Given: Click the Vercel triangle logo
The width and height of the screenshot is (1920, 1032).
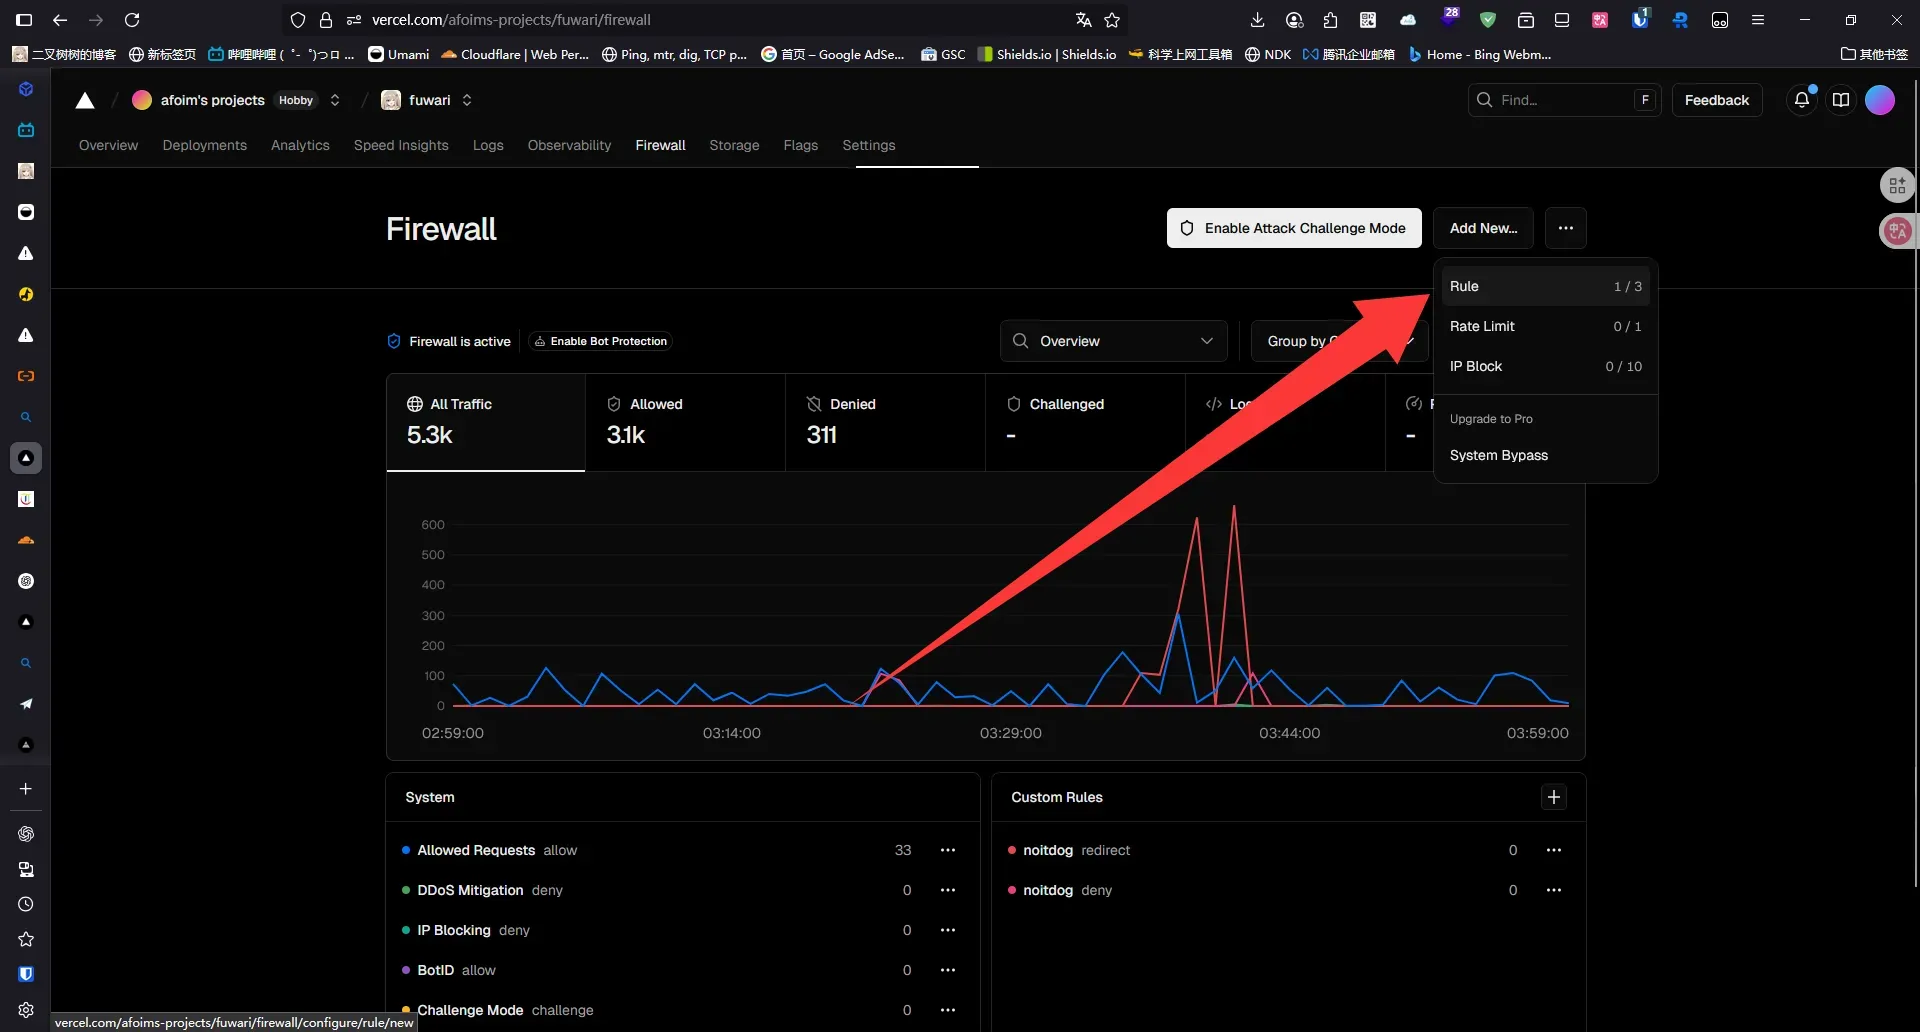Looking at the screenshot, I should point(85,100).
